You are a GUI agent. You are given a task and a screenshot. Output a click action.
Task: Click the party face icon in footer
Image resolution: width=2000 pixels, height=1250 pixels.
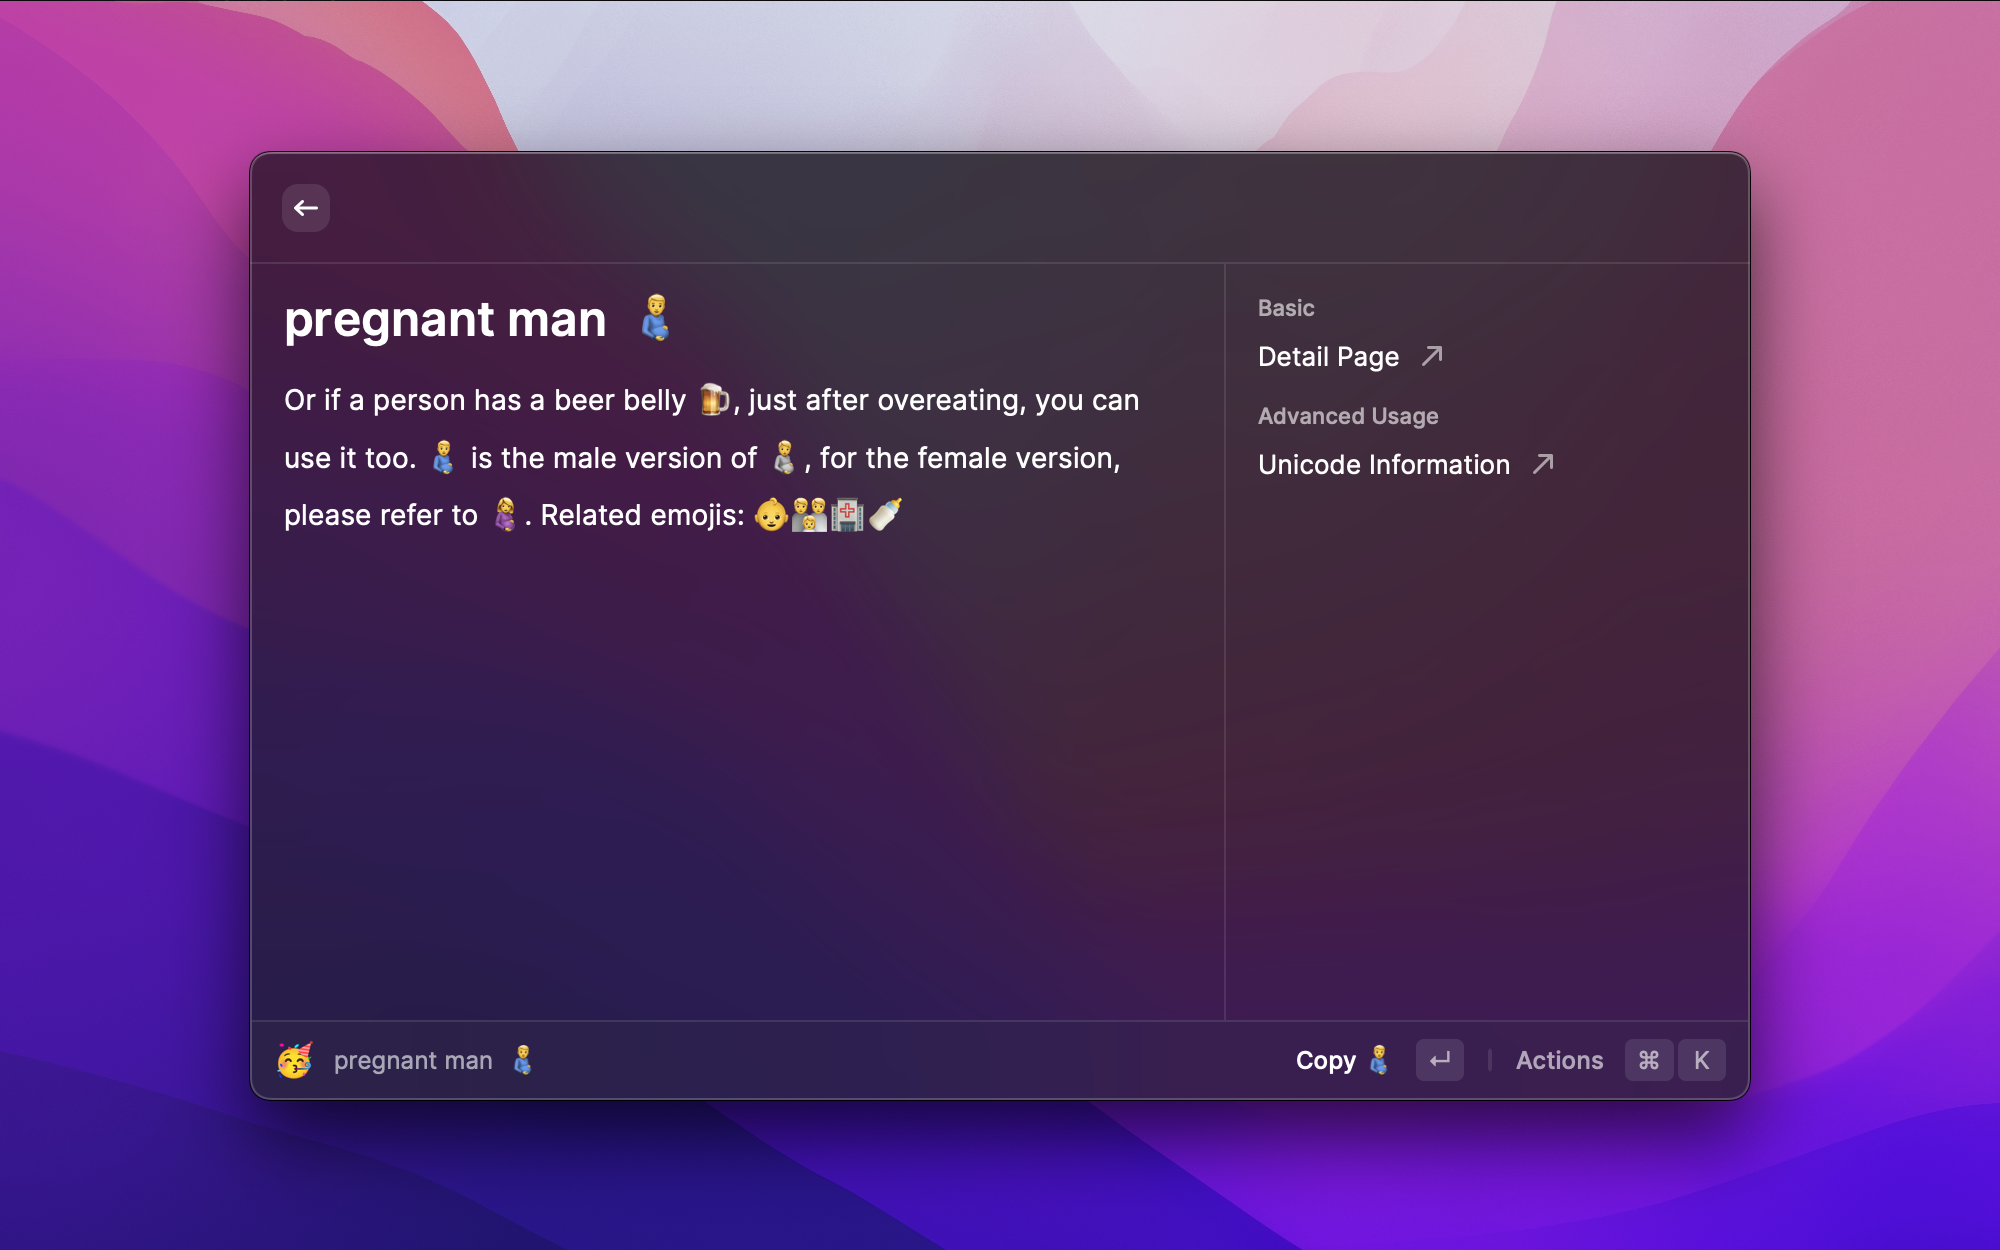295,1060
